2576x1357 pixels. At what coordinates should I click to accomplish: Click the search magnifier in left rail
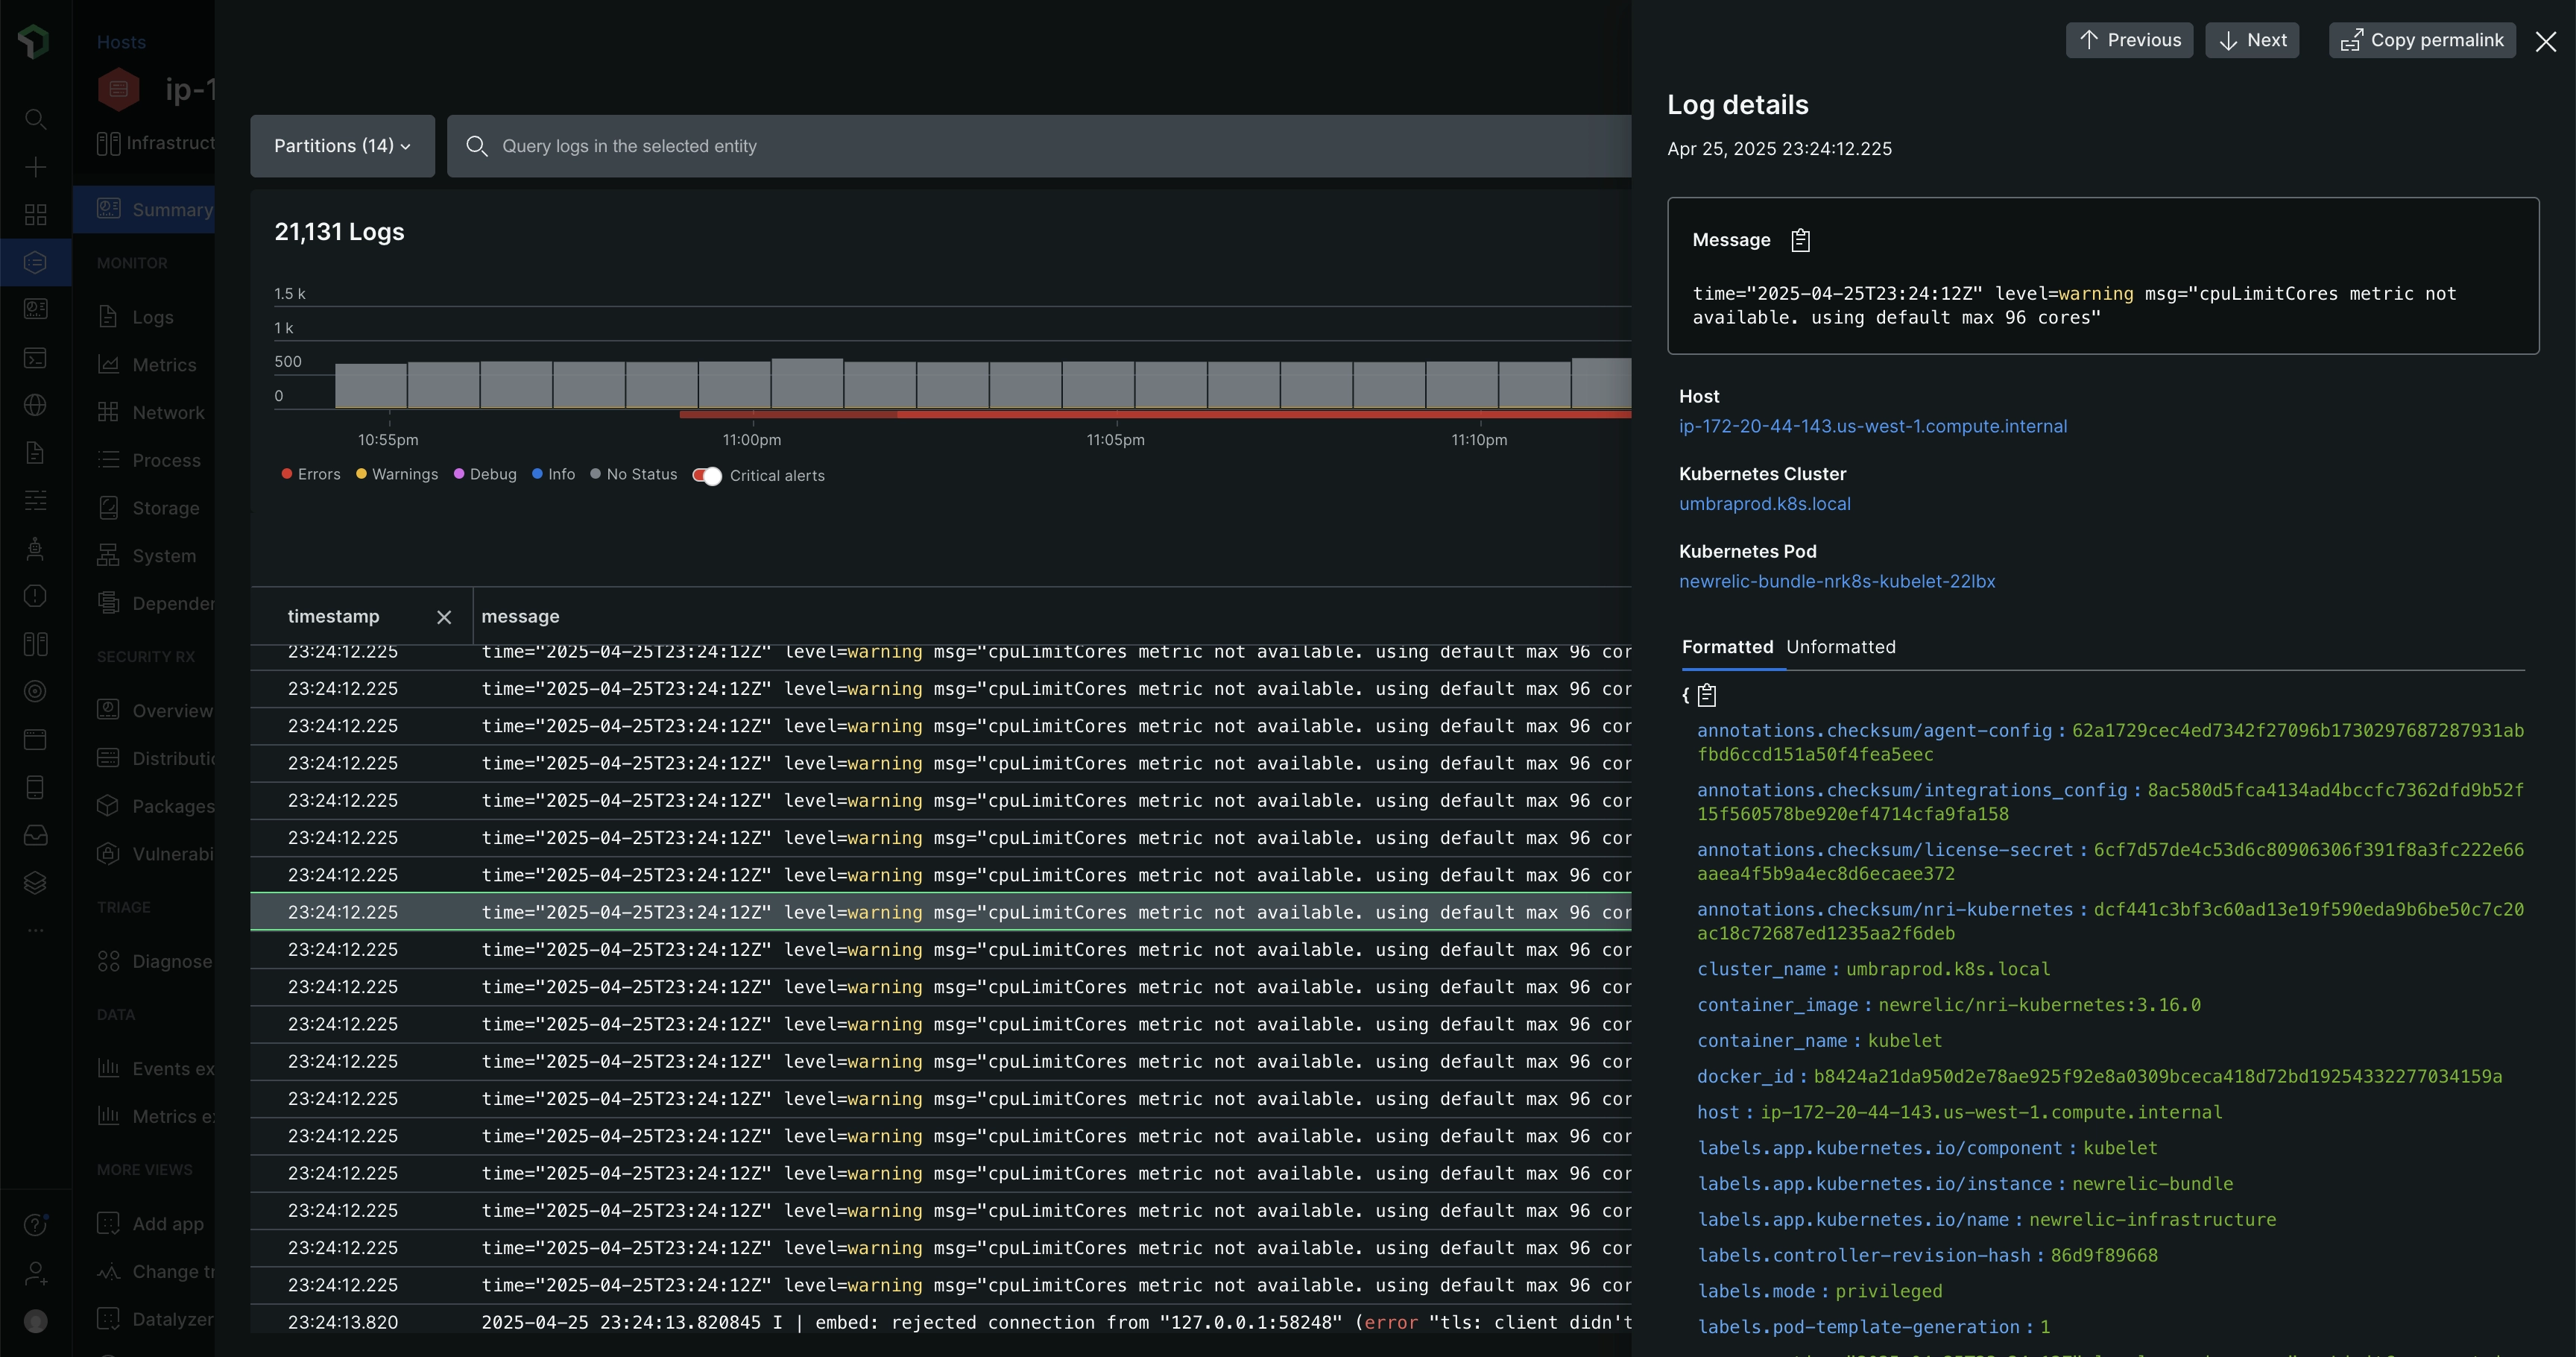point(35,119)
